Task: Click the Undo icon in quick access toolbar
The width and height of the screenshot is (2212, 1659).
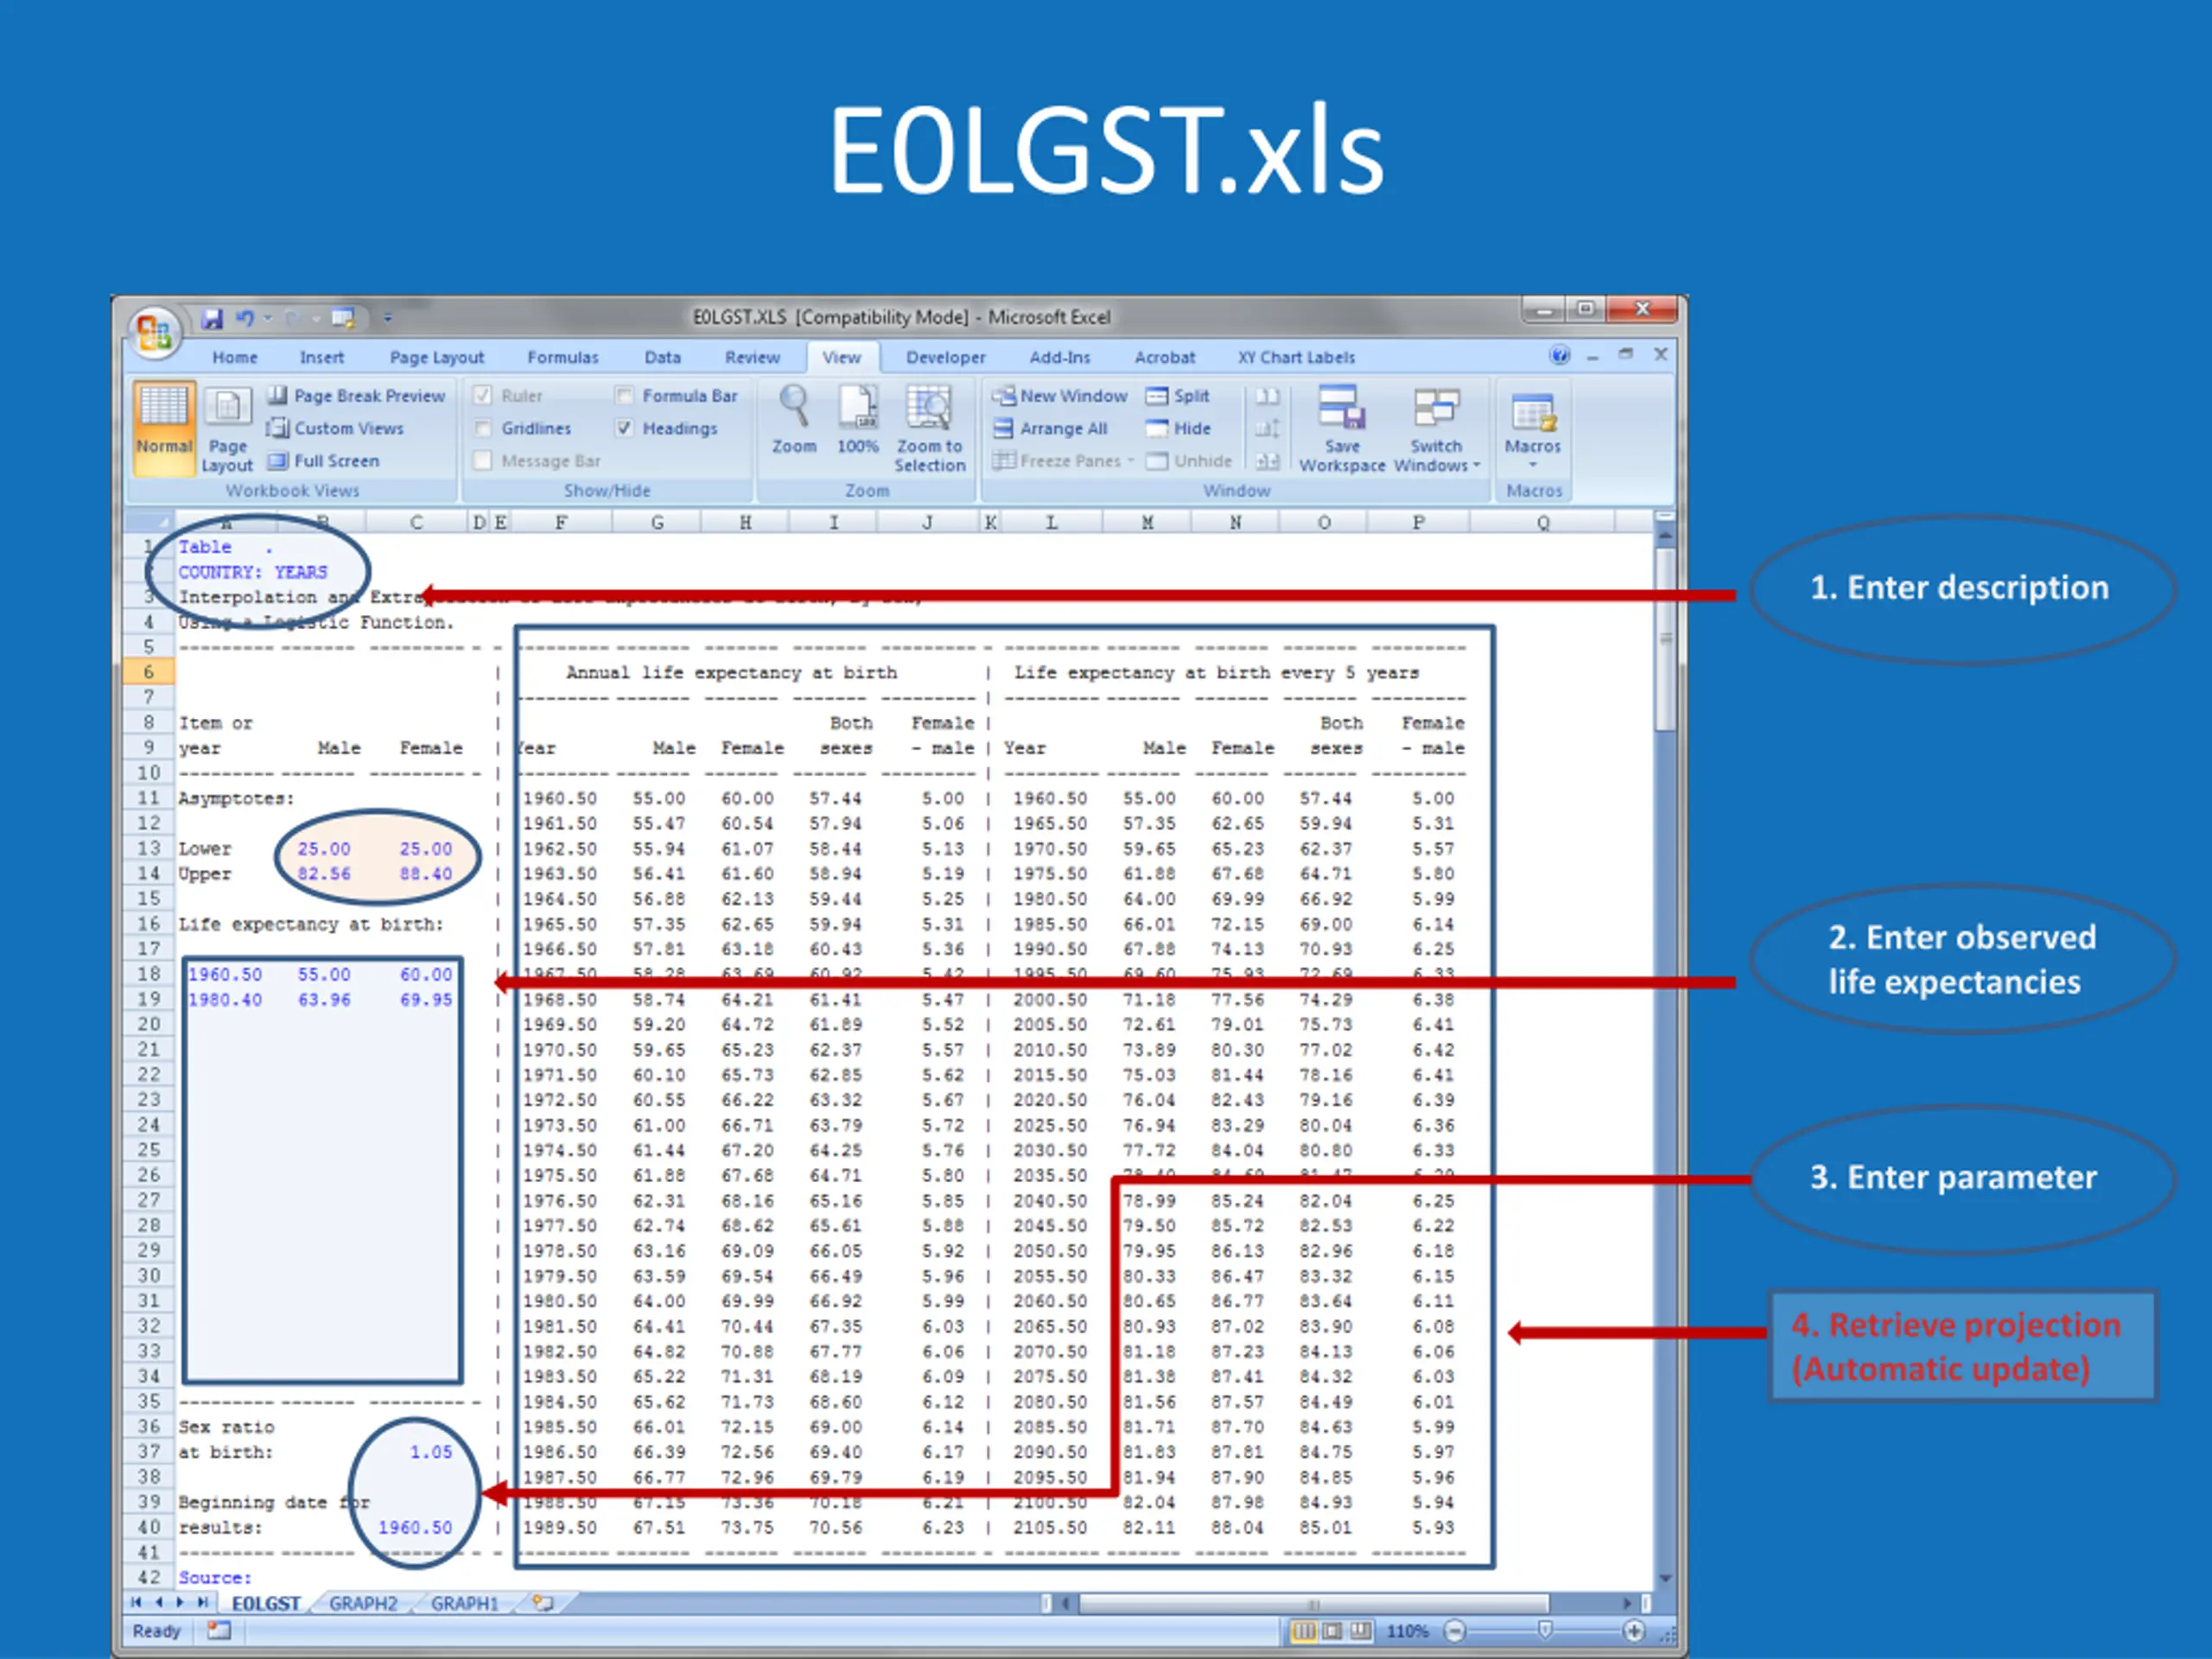Action: tap(244, 318)
